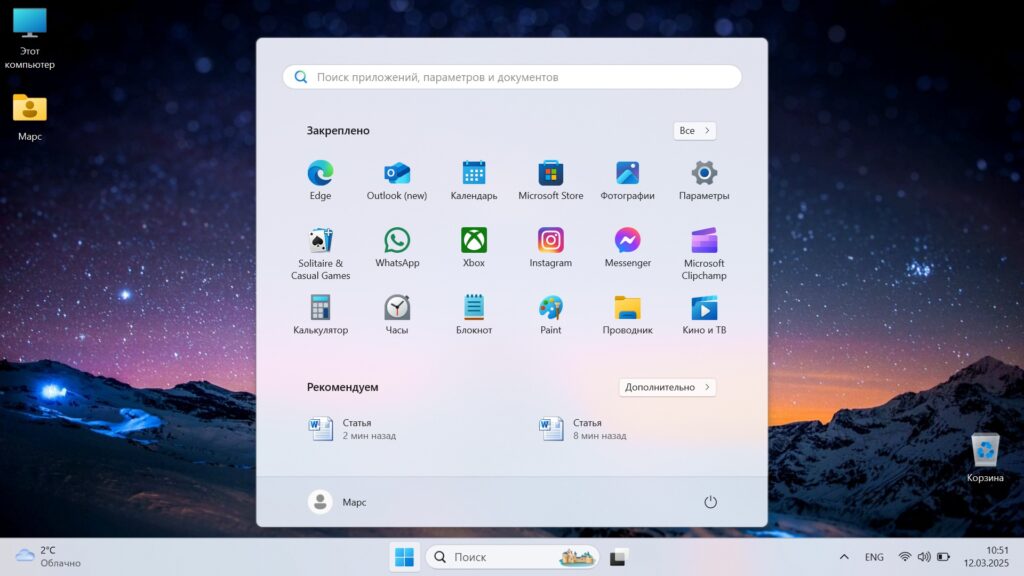Open Блокнот notepad app
Viewport: 1024px width, 576px height.
473,315
